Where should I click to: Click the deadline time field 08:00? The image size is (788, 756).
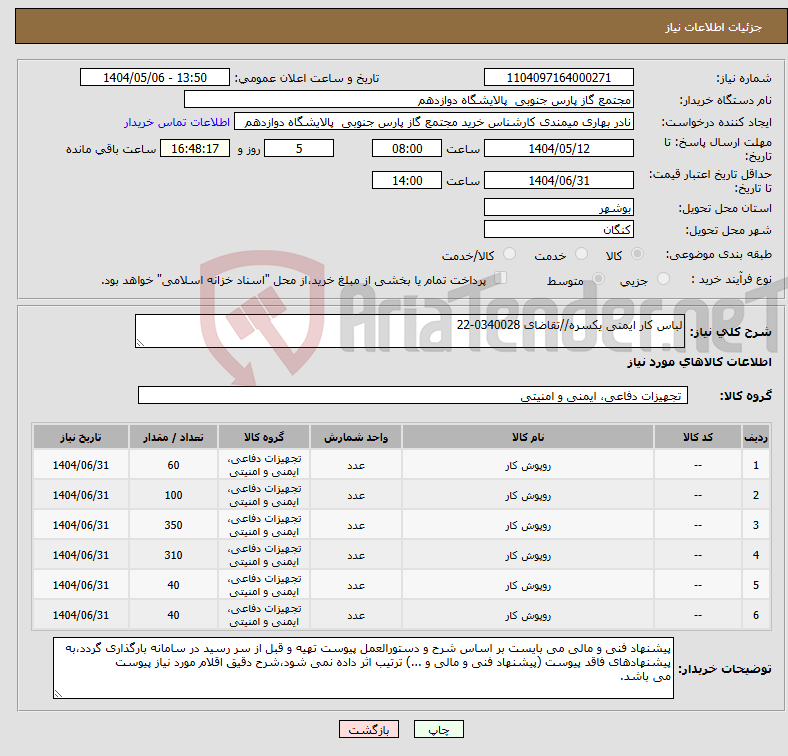(407, 149)
